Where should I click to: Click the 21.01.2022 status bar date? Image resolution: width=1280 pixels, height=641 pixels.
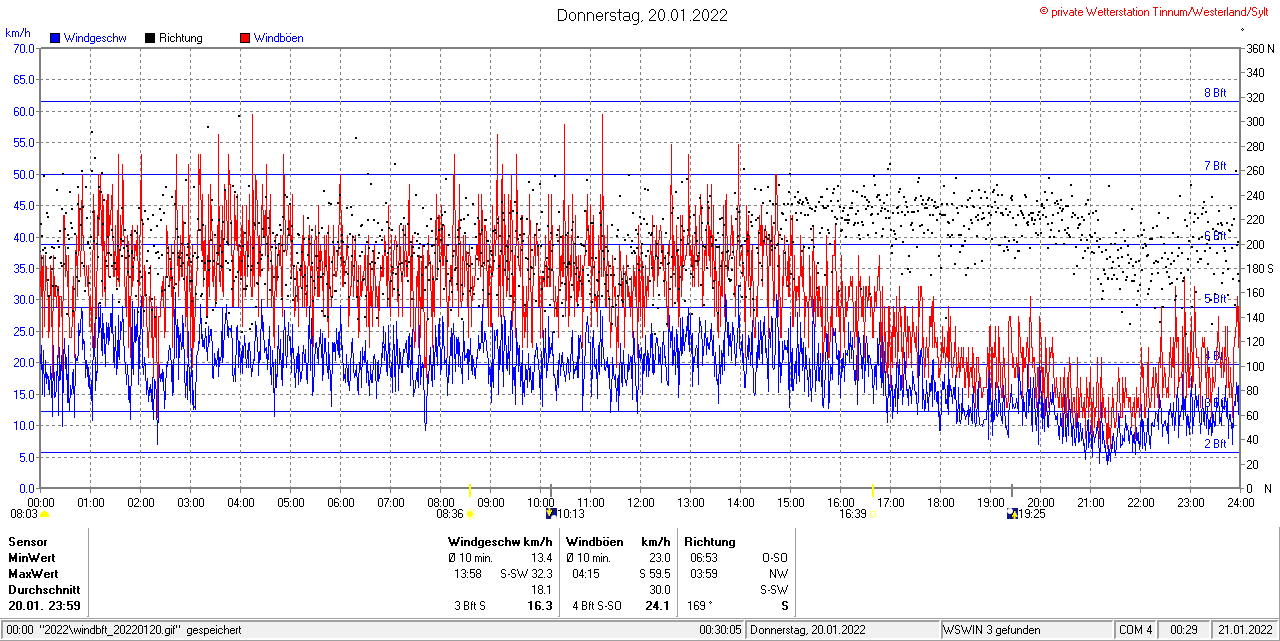(x=1245, y=630)
